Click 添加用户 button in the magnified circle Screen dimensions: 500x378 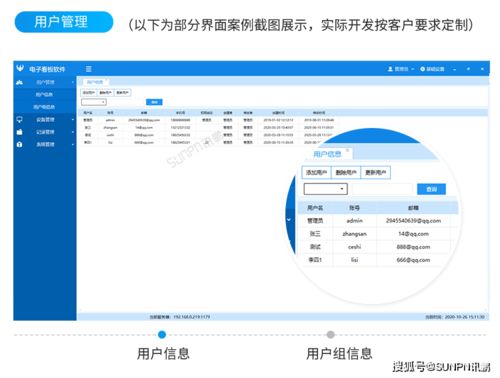tap(316, 172)
